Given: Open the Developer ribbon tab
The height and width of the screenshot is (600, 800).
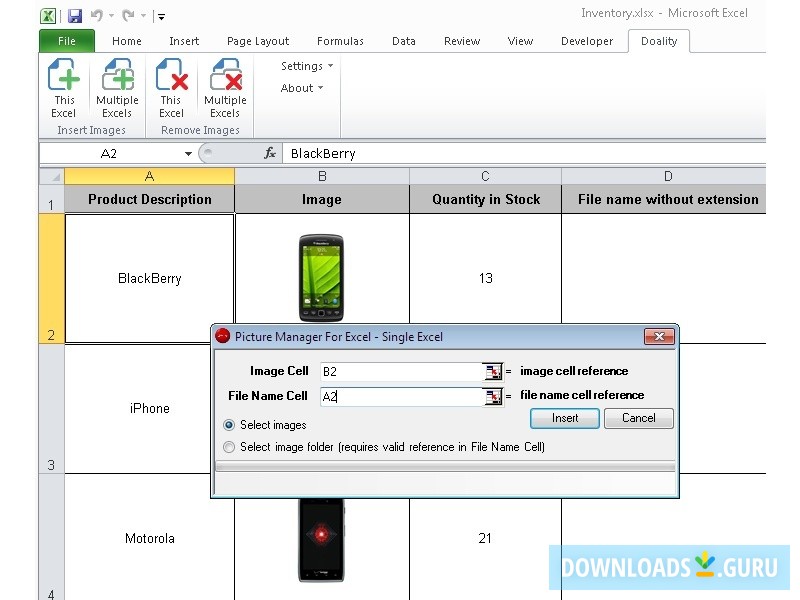Looking at the screenshot, I should (x=587, y=41).
